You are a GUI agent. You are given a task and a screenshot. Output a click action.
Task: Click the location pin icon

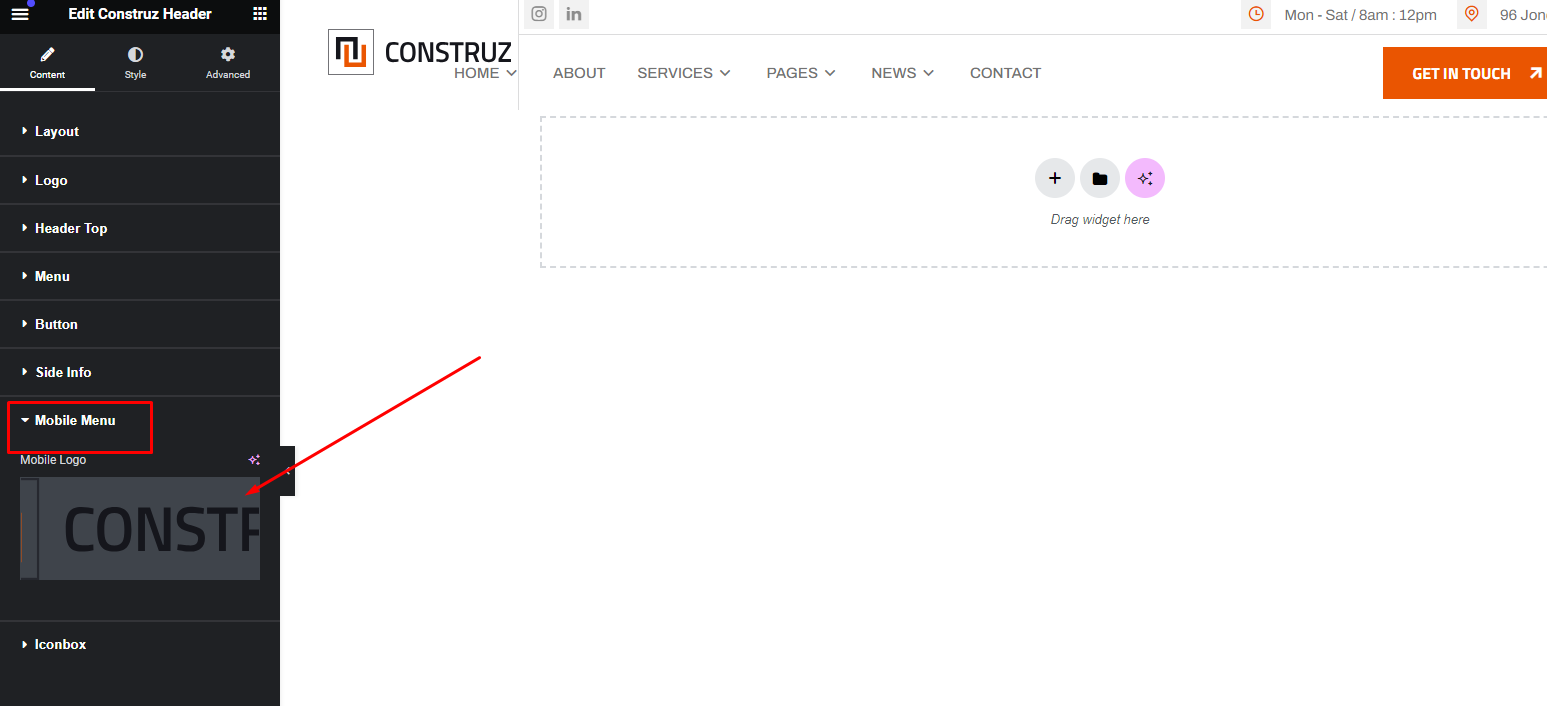[1471, 14]
